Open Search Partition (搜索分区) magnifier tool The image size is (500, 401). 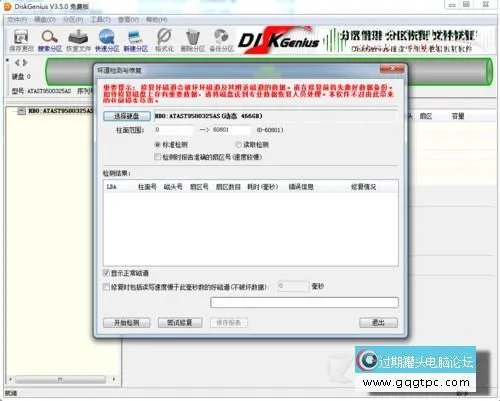pos(50,40)
